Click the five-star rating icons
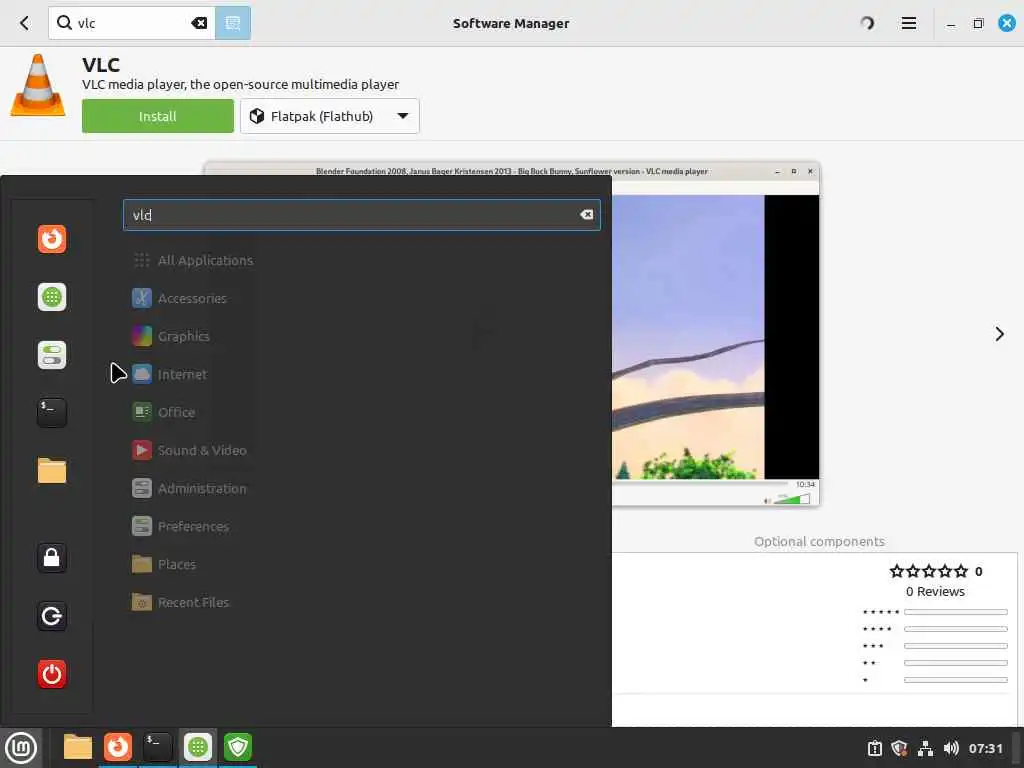Viewport: 1024px width, 768px height. coord(928,571)
